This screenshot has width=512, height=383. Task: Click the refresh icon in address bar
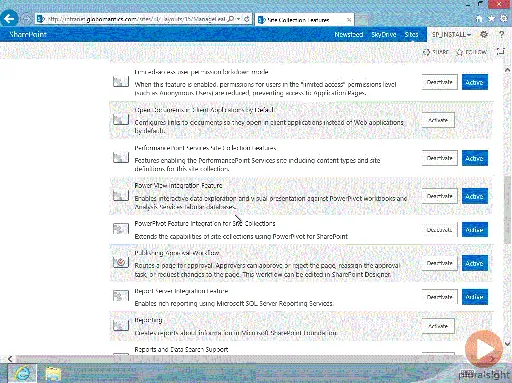(x=247, y=19)
